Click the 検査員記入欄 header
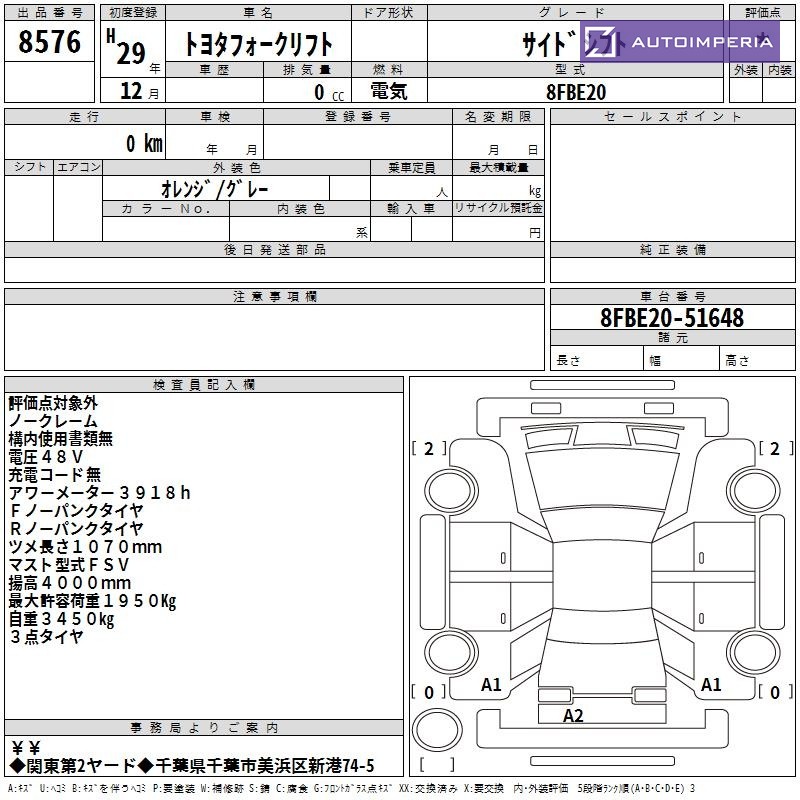 tap(204, 385)
